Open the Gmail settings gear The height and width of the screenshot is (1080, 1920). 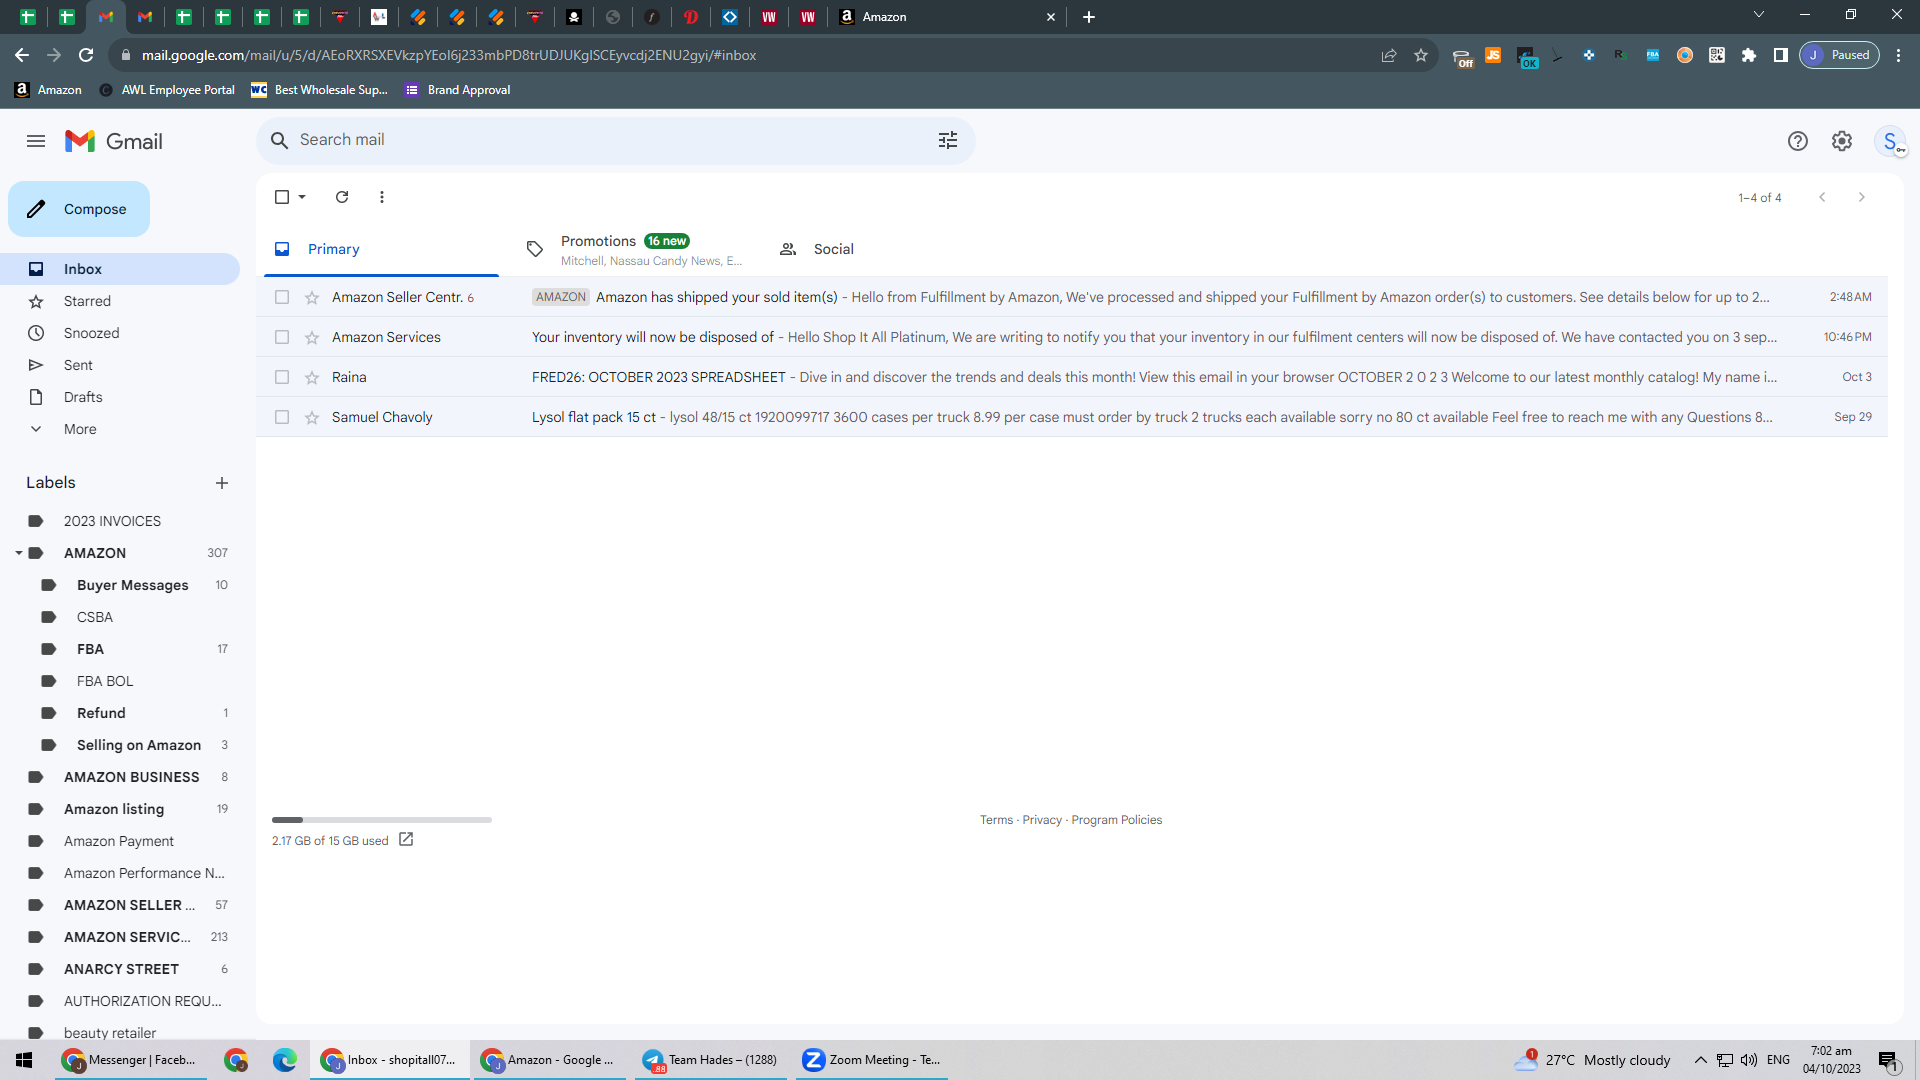coord(1842,141)
